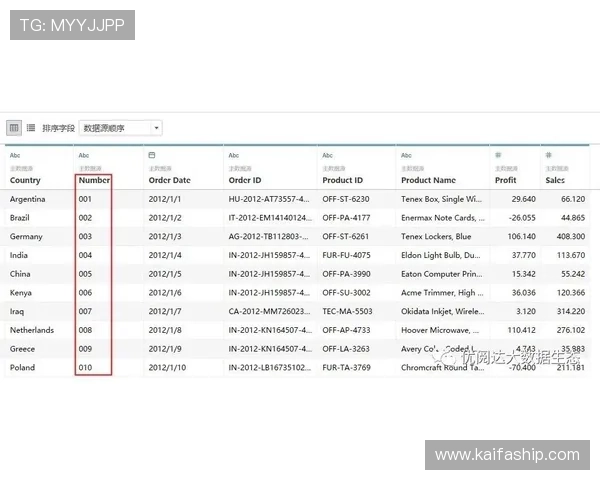Click Sales value 314.220
The image size is (600, 480).
[x=571, y=312]
